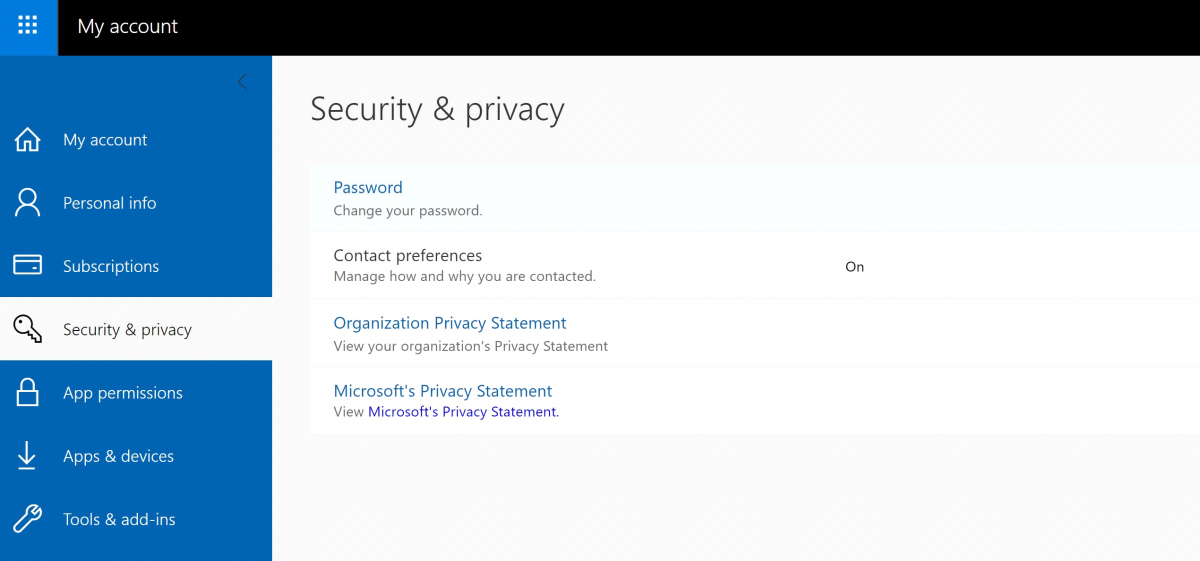Click the person icon for Personal info
Image resolution: width=1200 pixels, height=561 pixels.
[28, 203]
